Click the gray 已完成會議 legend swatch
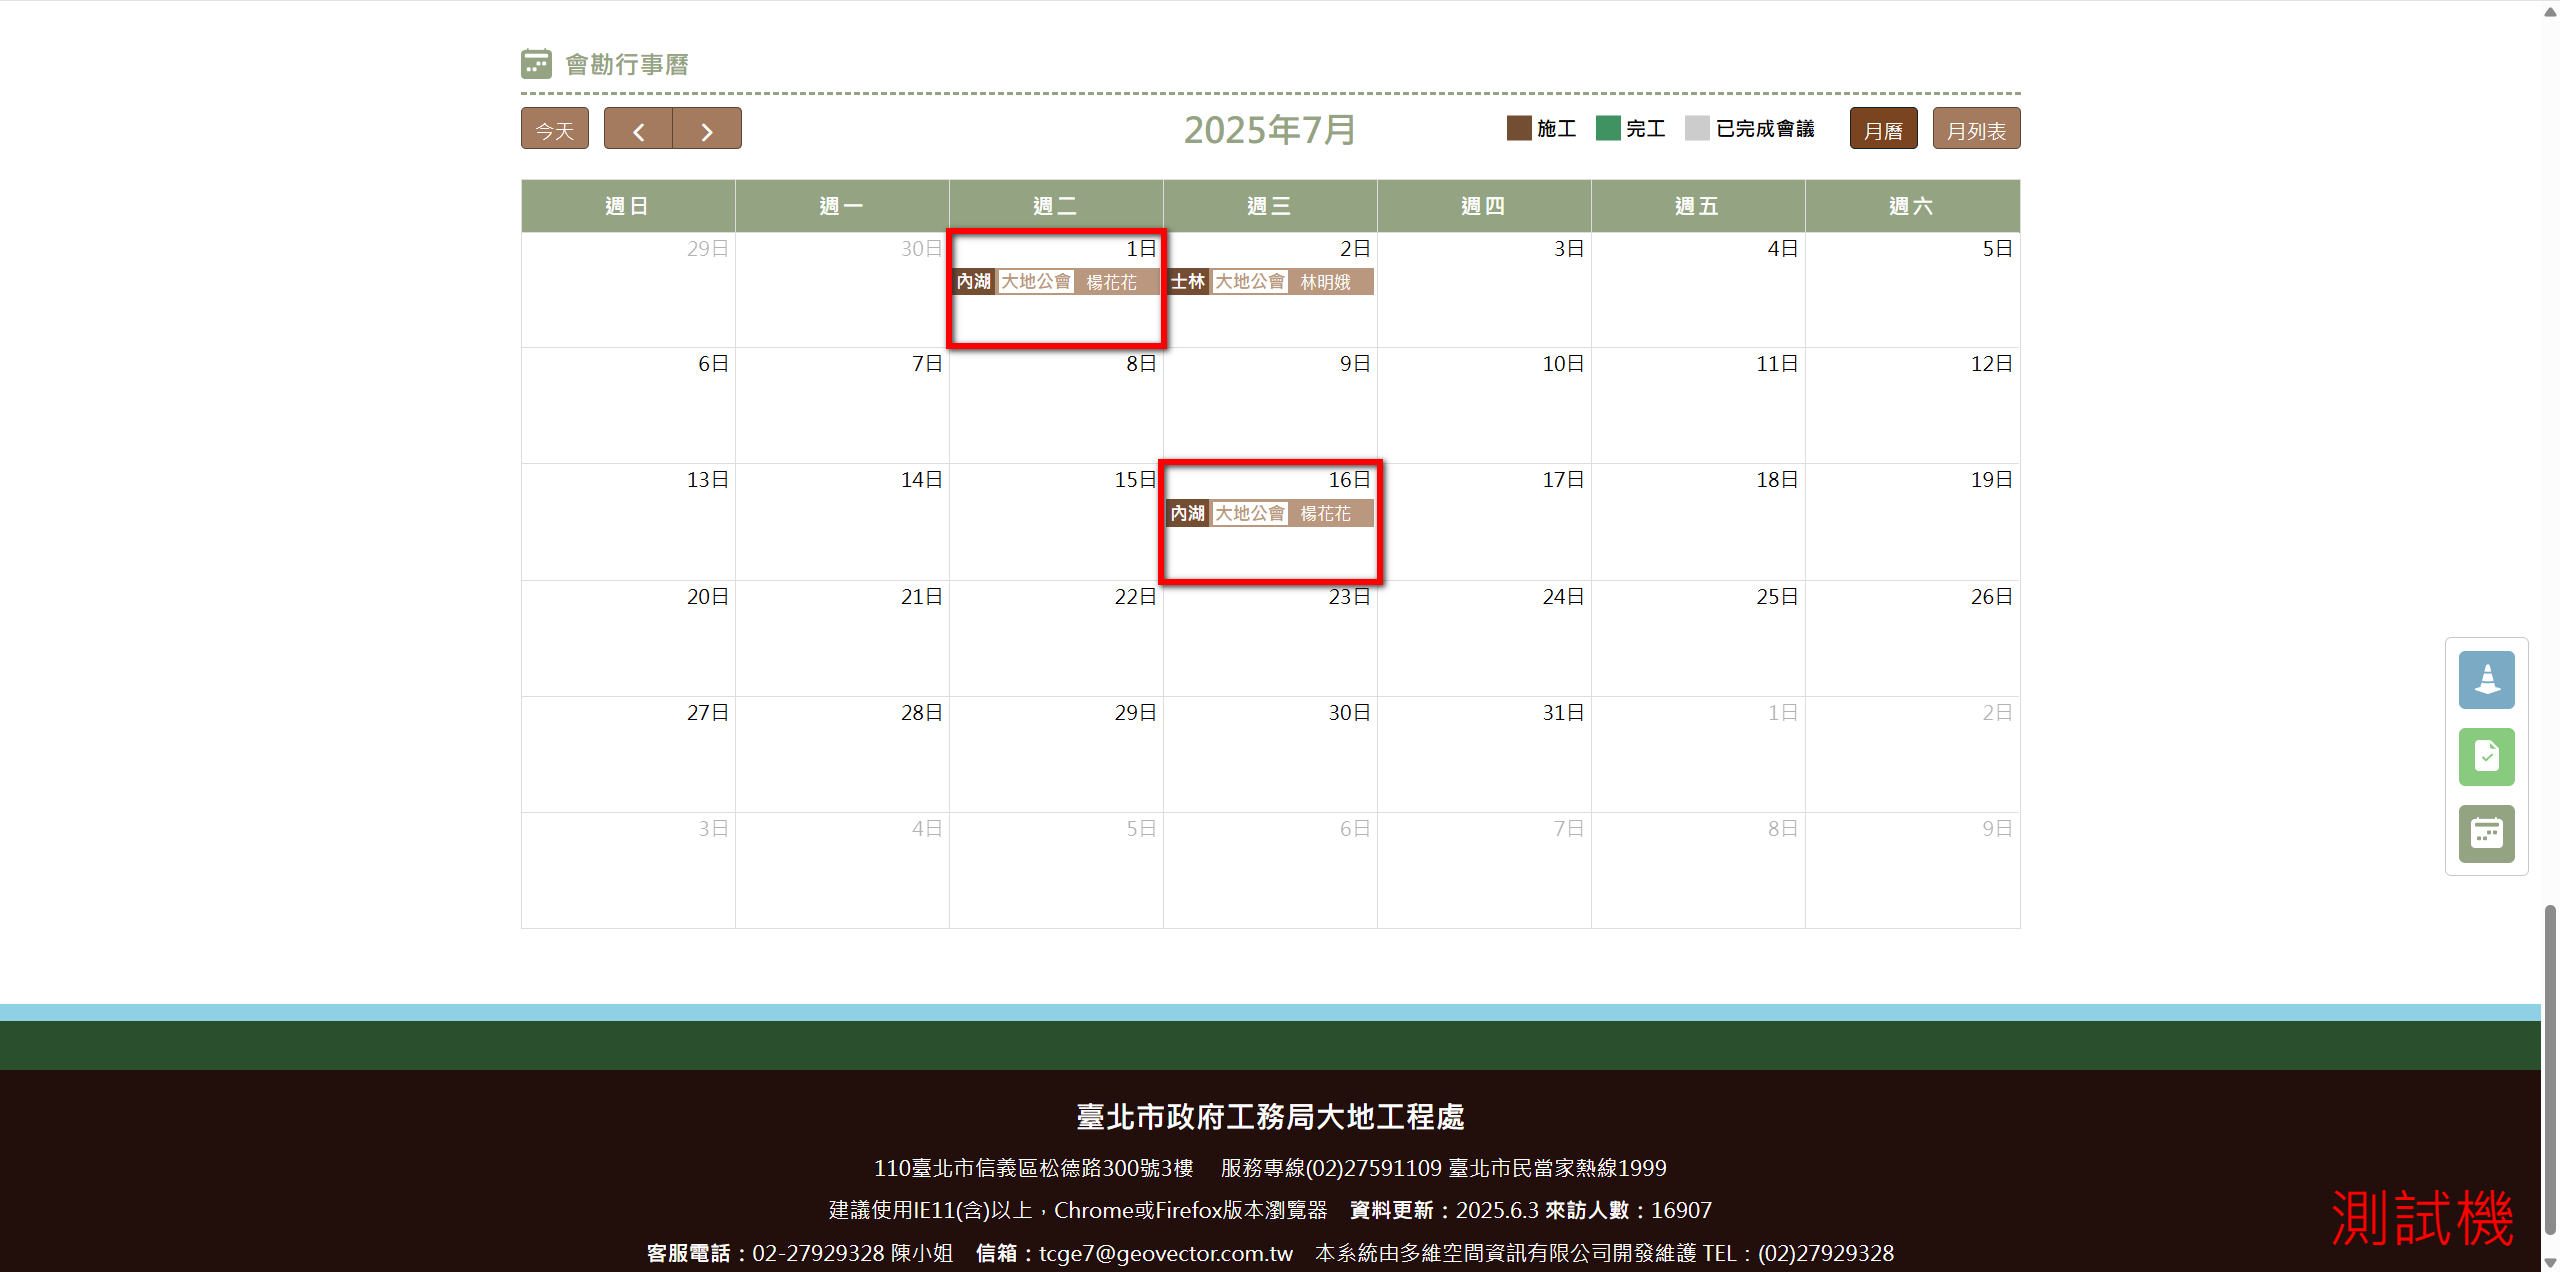Screen dimensions: 2560x1272 pos(1697,128)
